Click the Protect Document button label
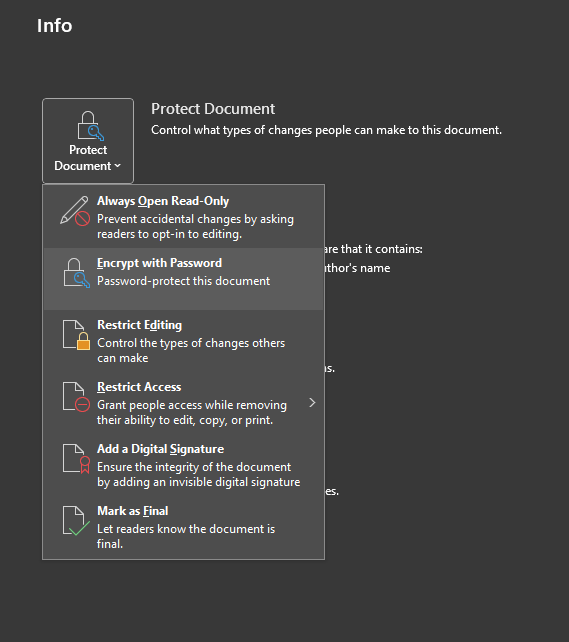This screenshot has height=642, width=569. (x=88, y=158)
